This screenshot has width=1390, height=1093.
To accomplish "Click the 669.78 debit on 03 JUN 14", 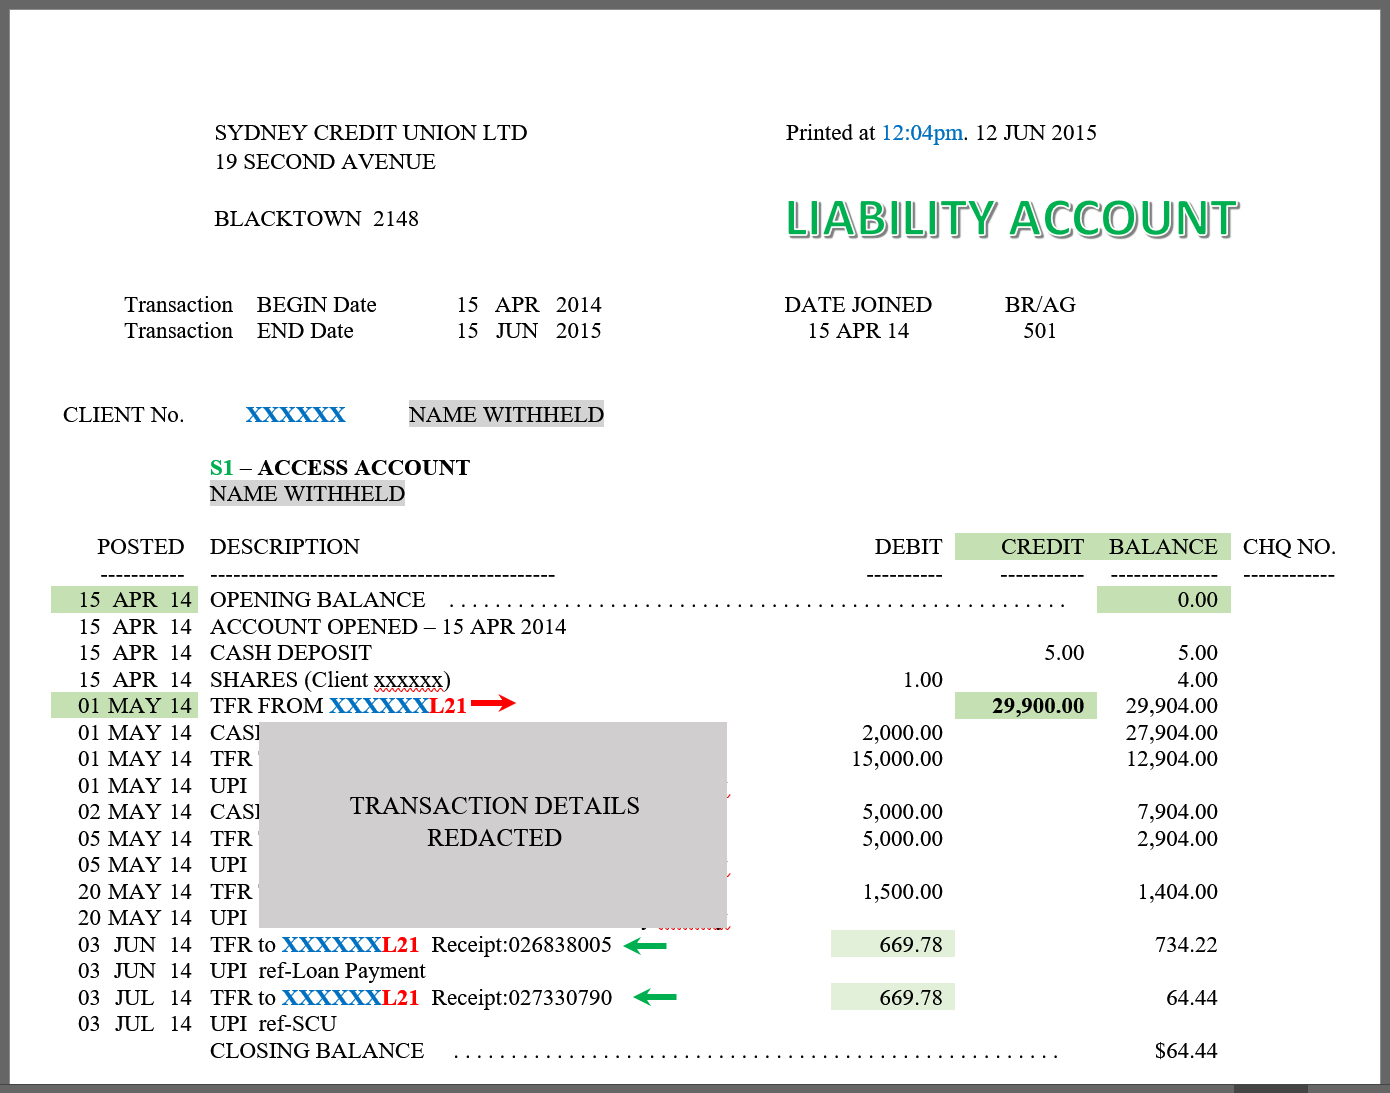I will (x=911, y=945).
